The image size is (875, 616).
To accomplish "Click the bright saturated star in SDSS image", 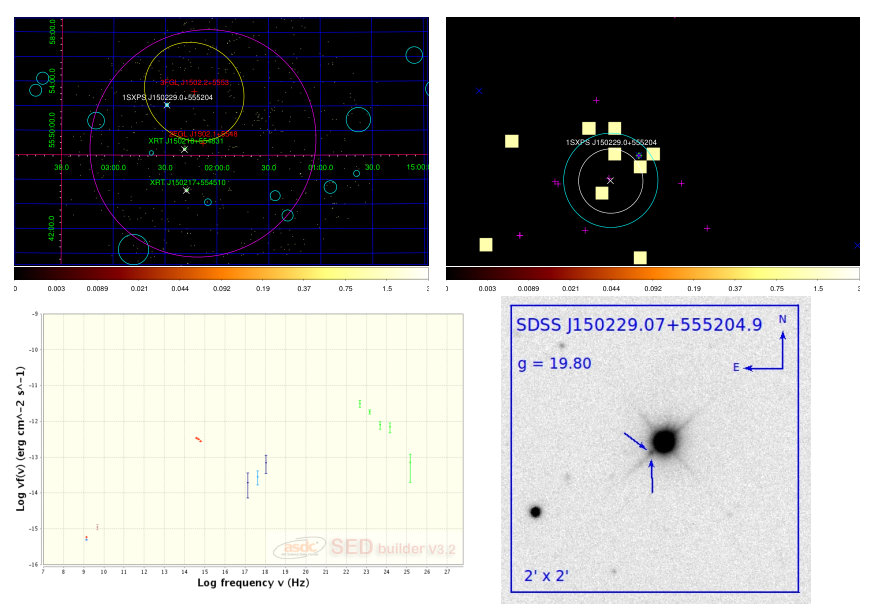I will click(x=664, y=441).
